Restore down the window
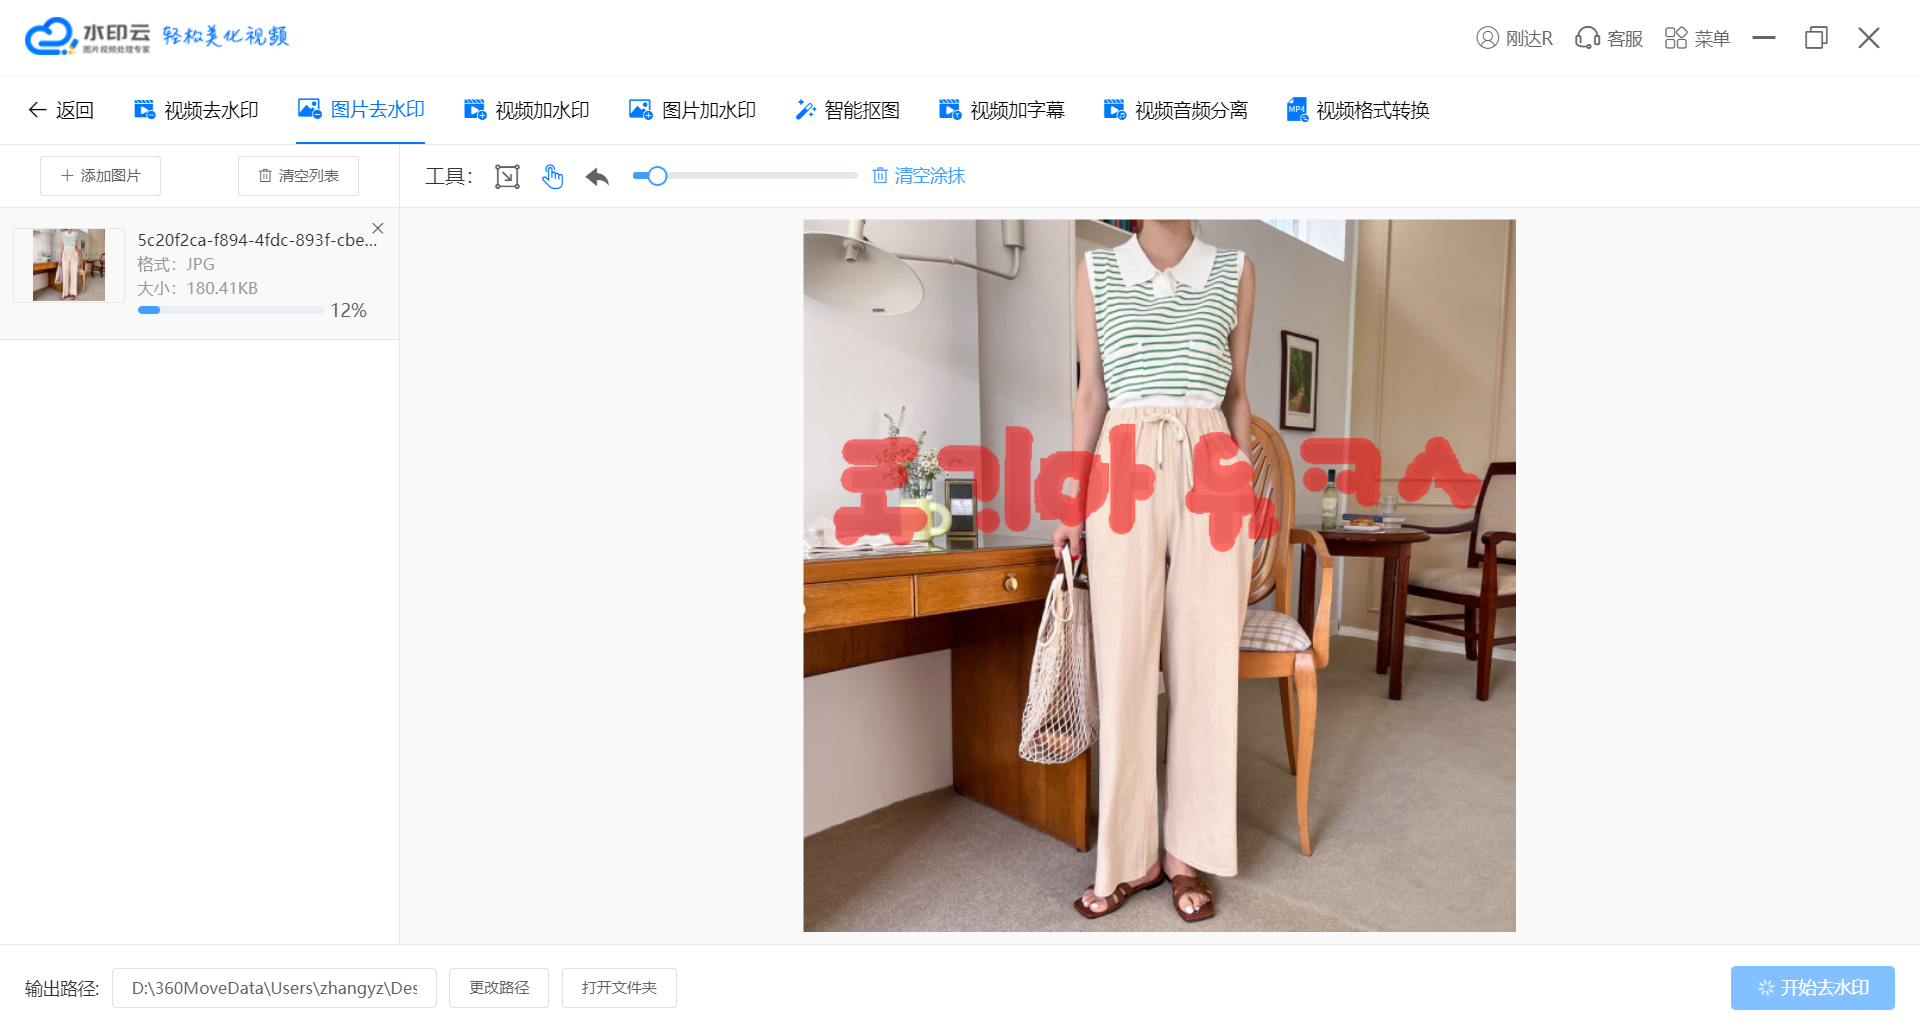Screen dimensions: 1920x1030 pos(1816,38)
